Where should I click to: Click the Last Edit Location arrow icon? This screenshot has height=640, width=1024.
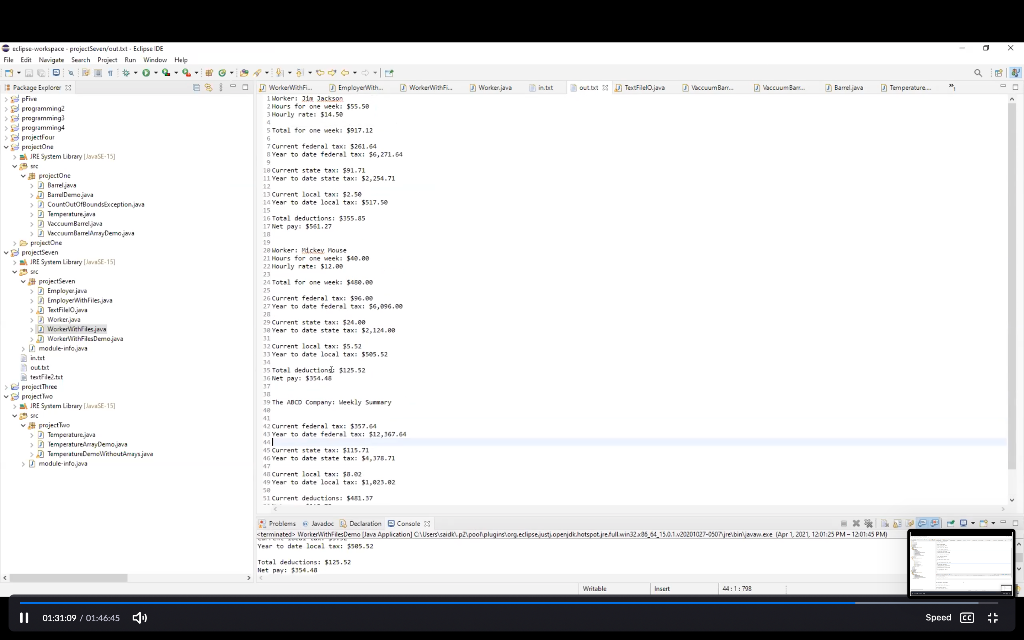click(x=320, y=73)
